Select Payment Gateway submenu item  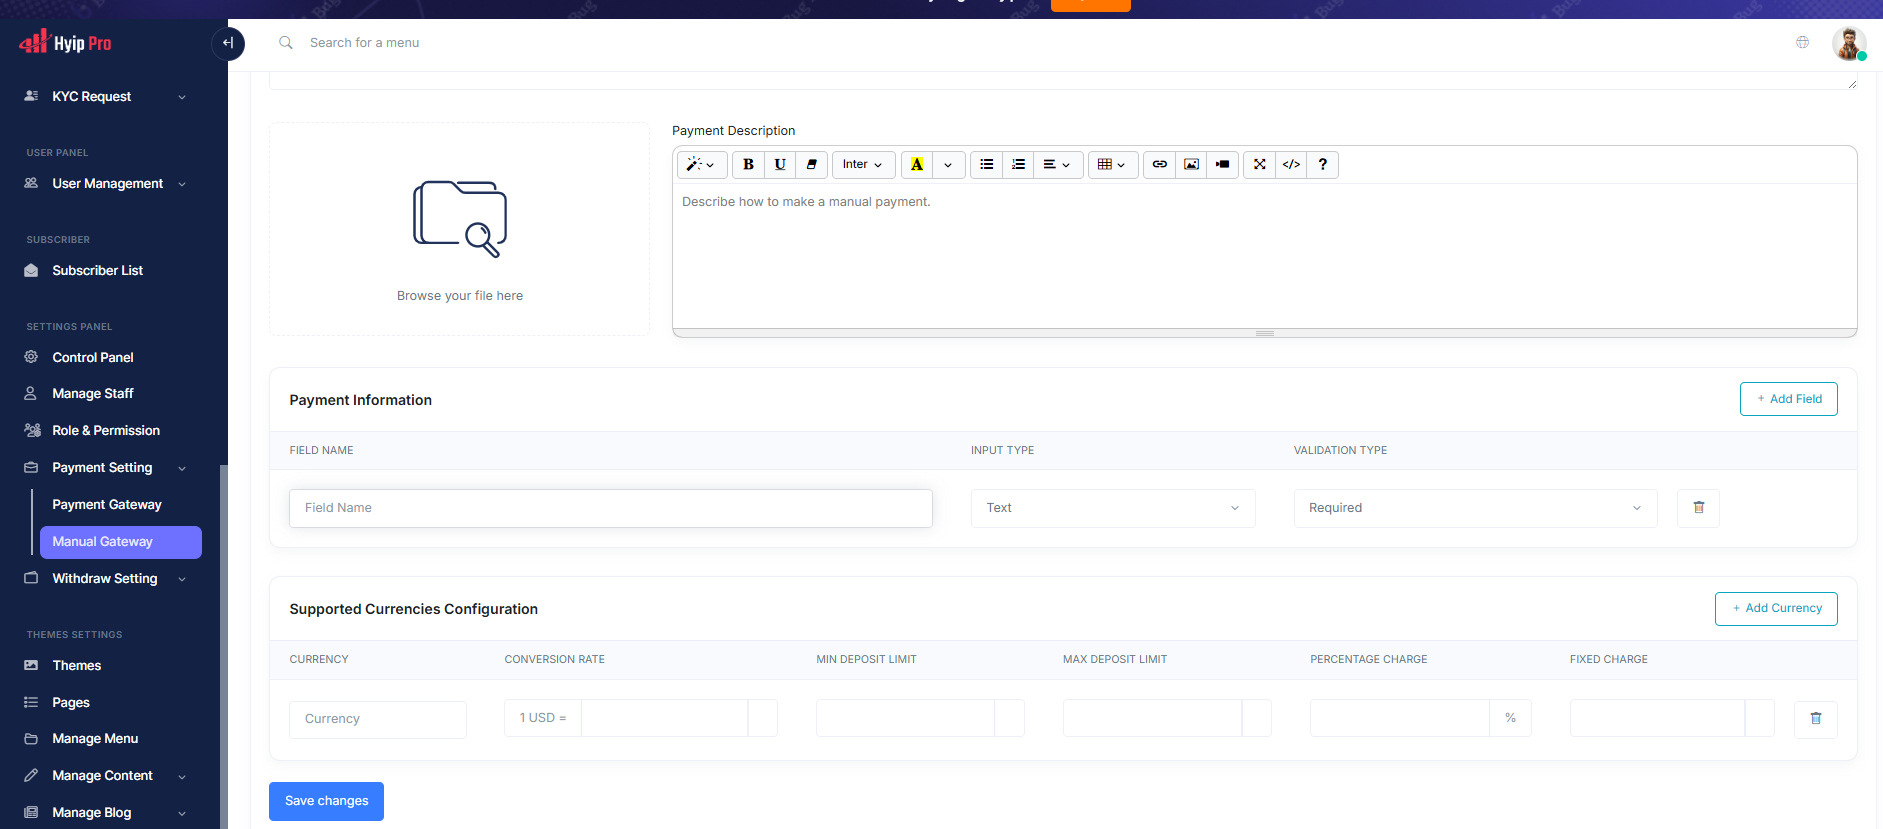click(x=107, y=505)
